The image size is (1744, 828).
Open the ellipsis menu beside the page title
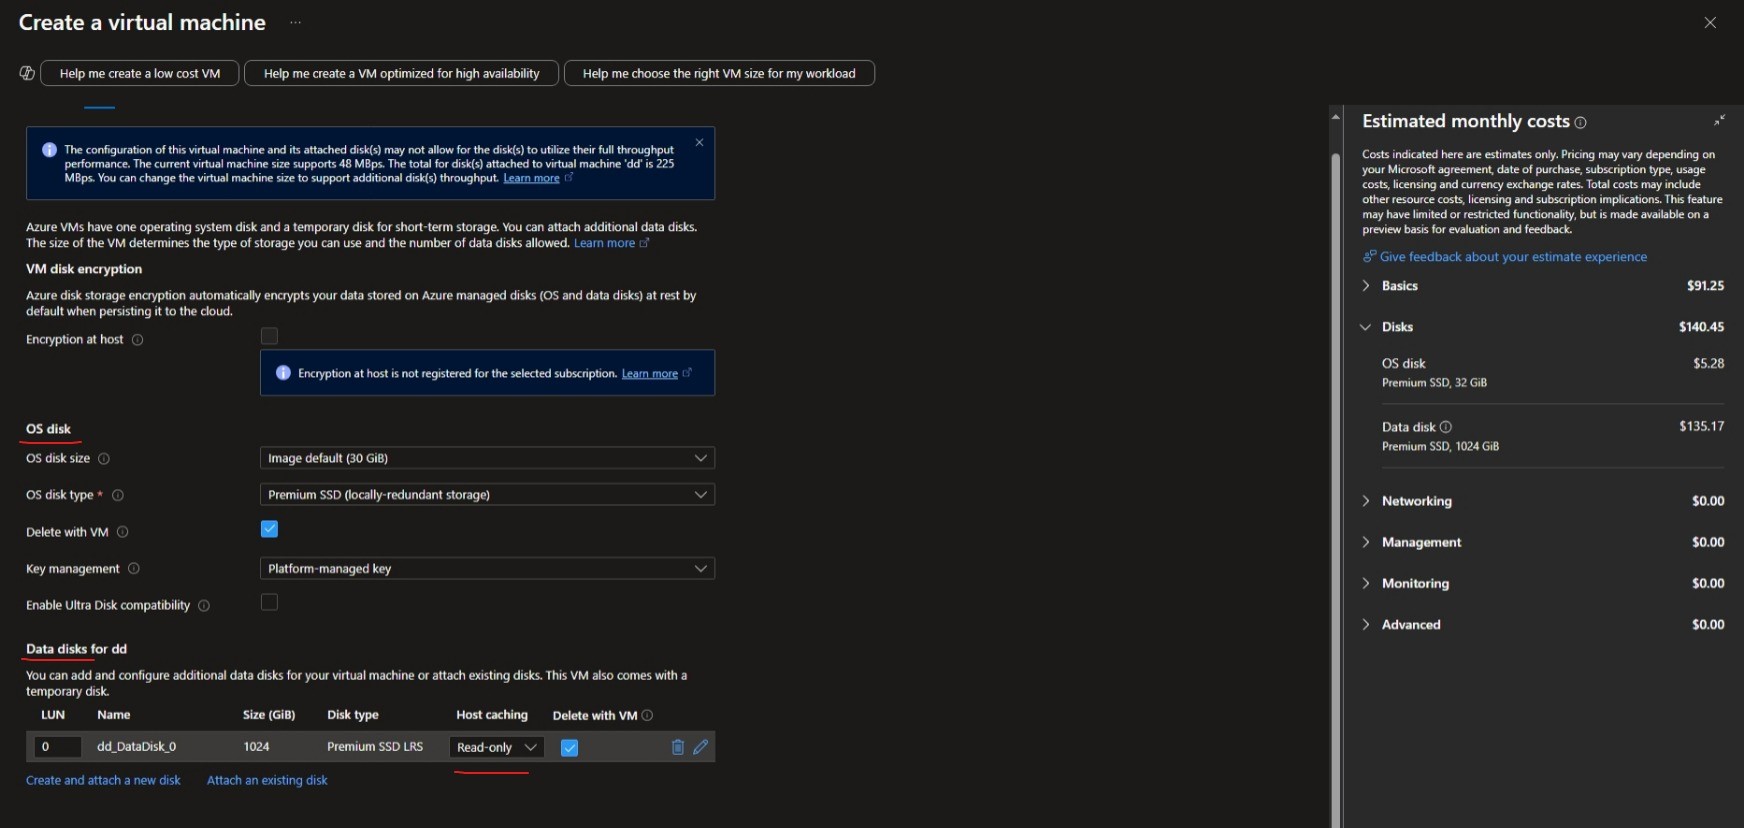pos(295,22)
